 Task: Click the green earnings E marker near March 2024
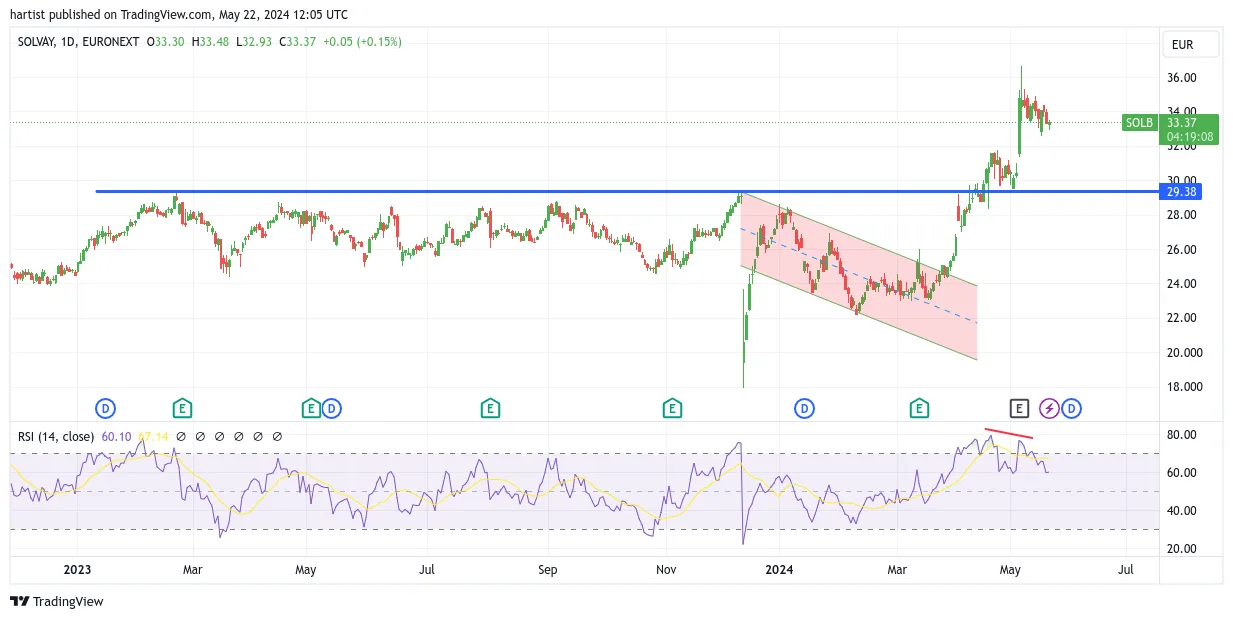919,408
